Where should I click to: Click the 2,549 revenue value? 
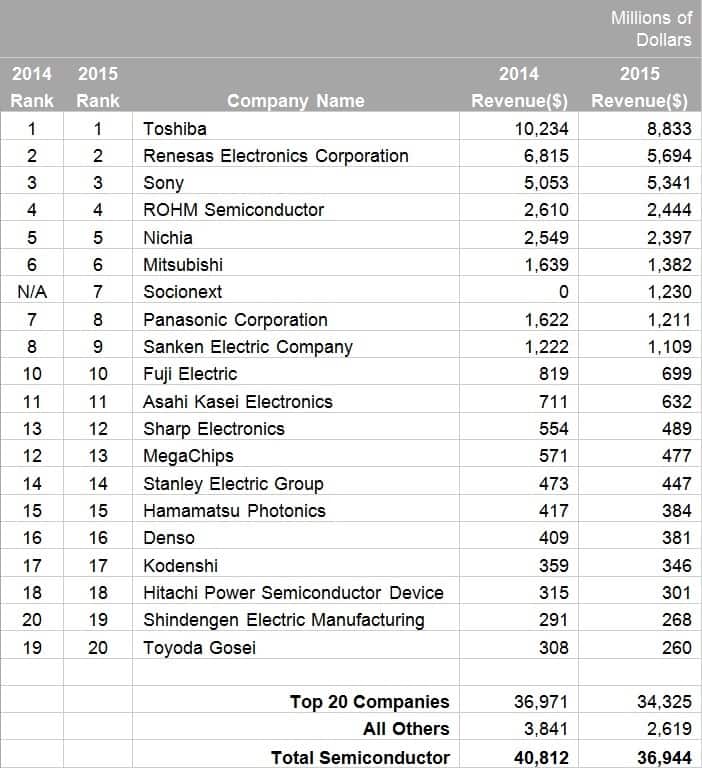coord(546,238)
